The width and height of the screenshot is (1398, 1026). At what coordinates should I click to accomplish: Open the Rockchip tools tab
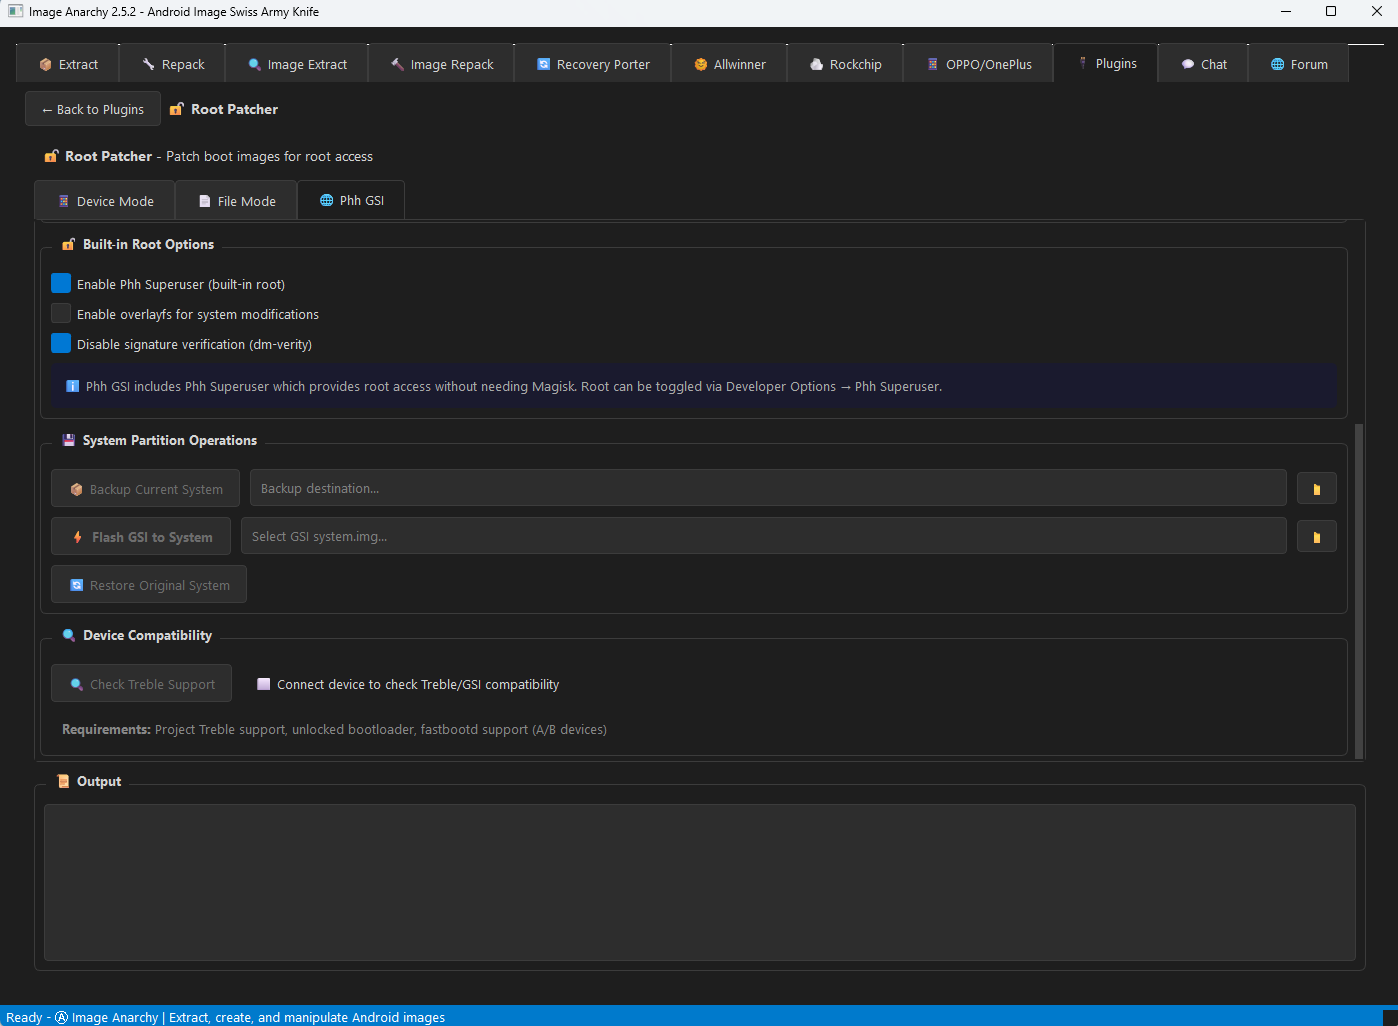click(845, 63)
